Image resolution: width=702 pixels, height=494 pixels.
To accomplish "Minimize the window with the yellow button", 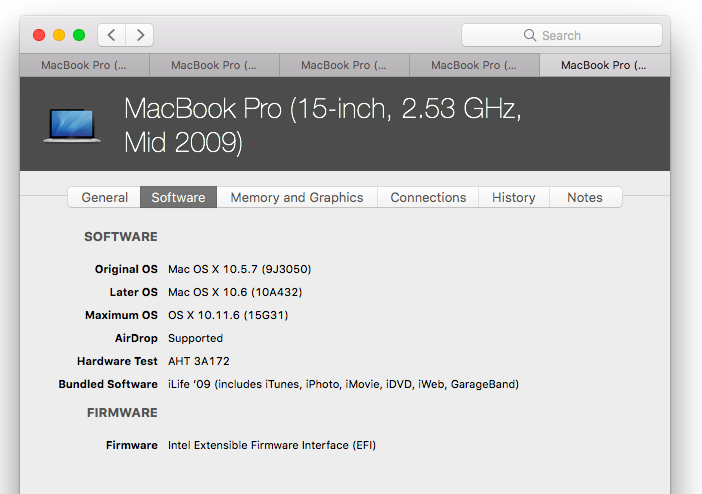I will pos(59,35).
